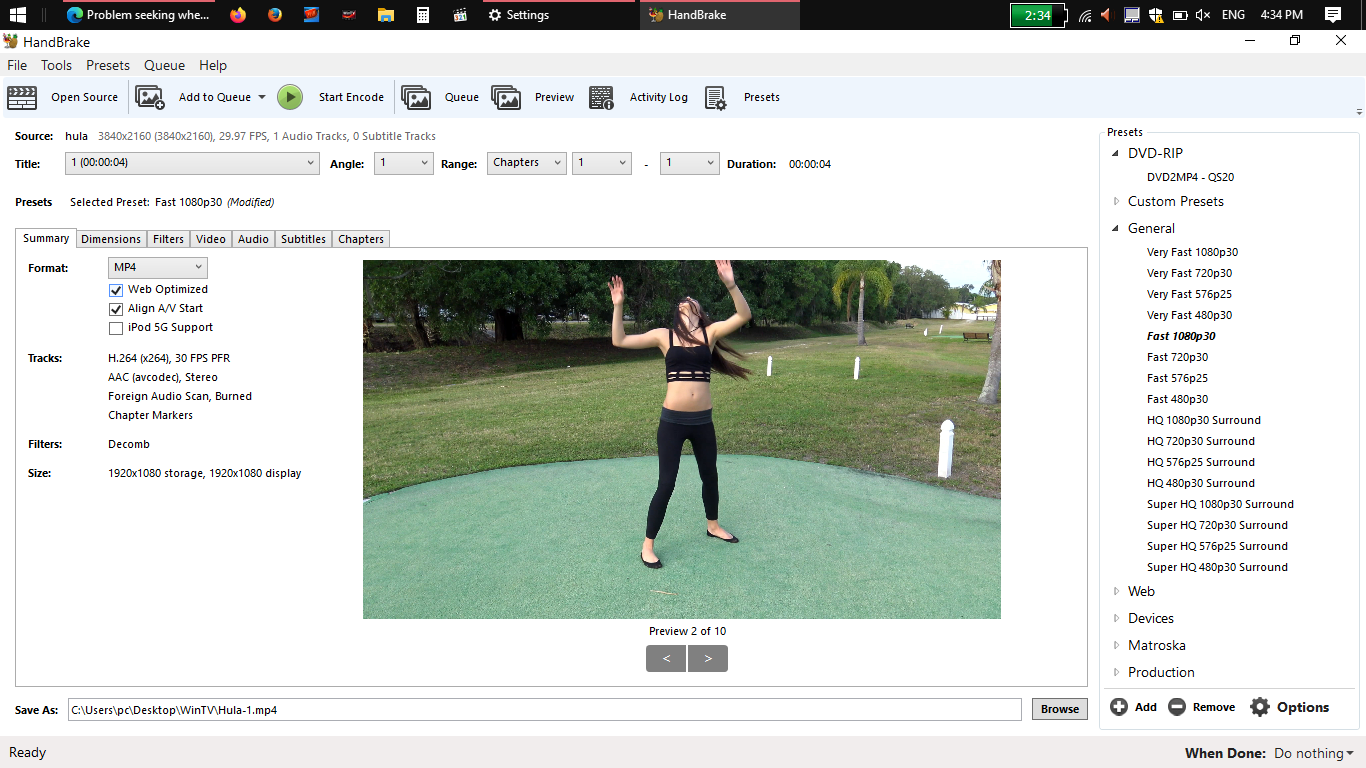The width and height of the screenshot is (1366, 768).
Task: Click the Save As file path field
Action: [545, 710]
